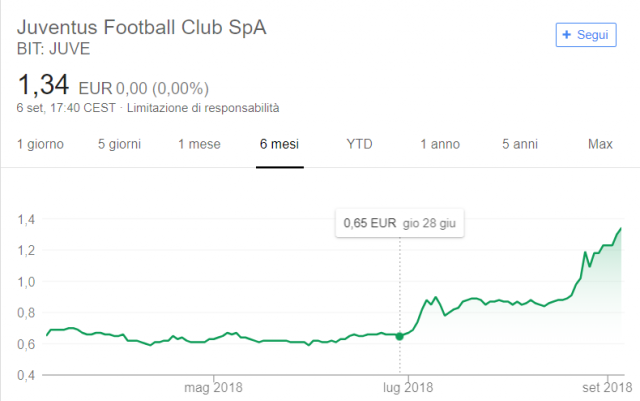The height and width of the screenshot is (401, 640).
Task: Select the 6 mesi tab
Action: point(280,144)
